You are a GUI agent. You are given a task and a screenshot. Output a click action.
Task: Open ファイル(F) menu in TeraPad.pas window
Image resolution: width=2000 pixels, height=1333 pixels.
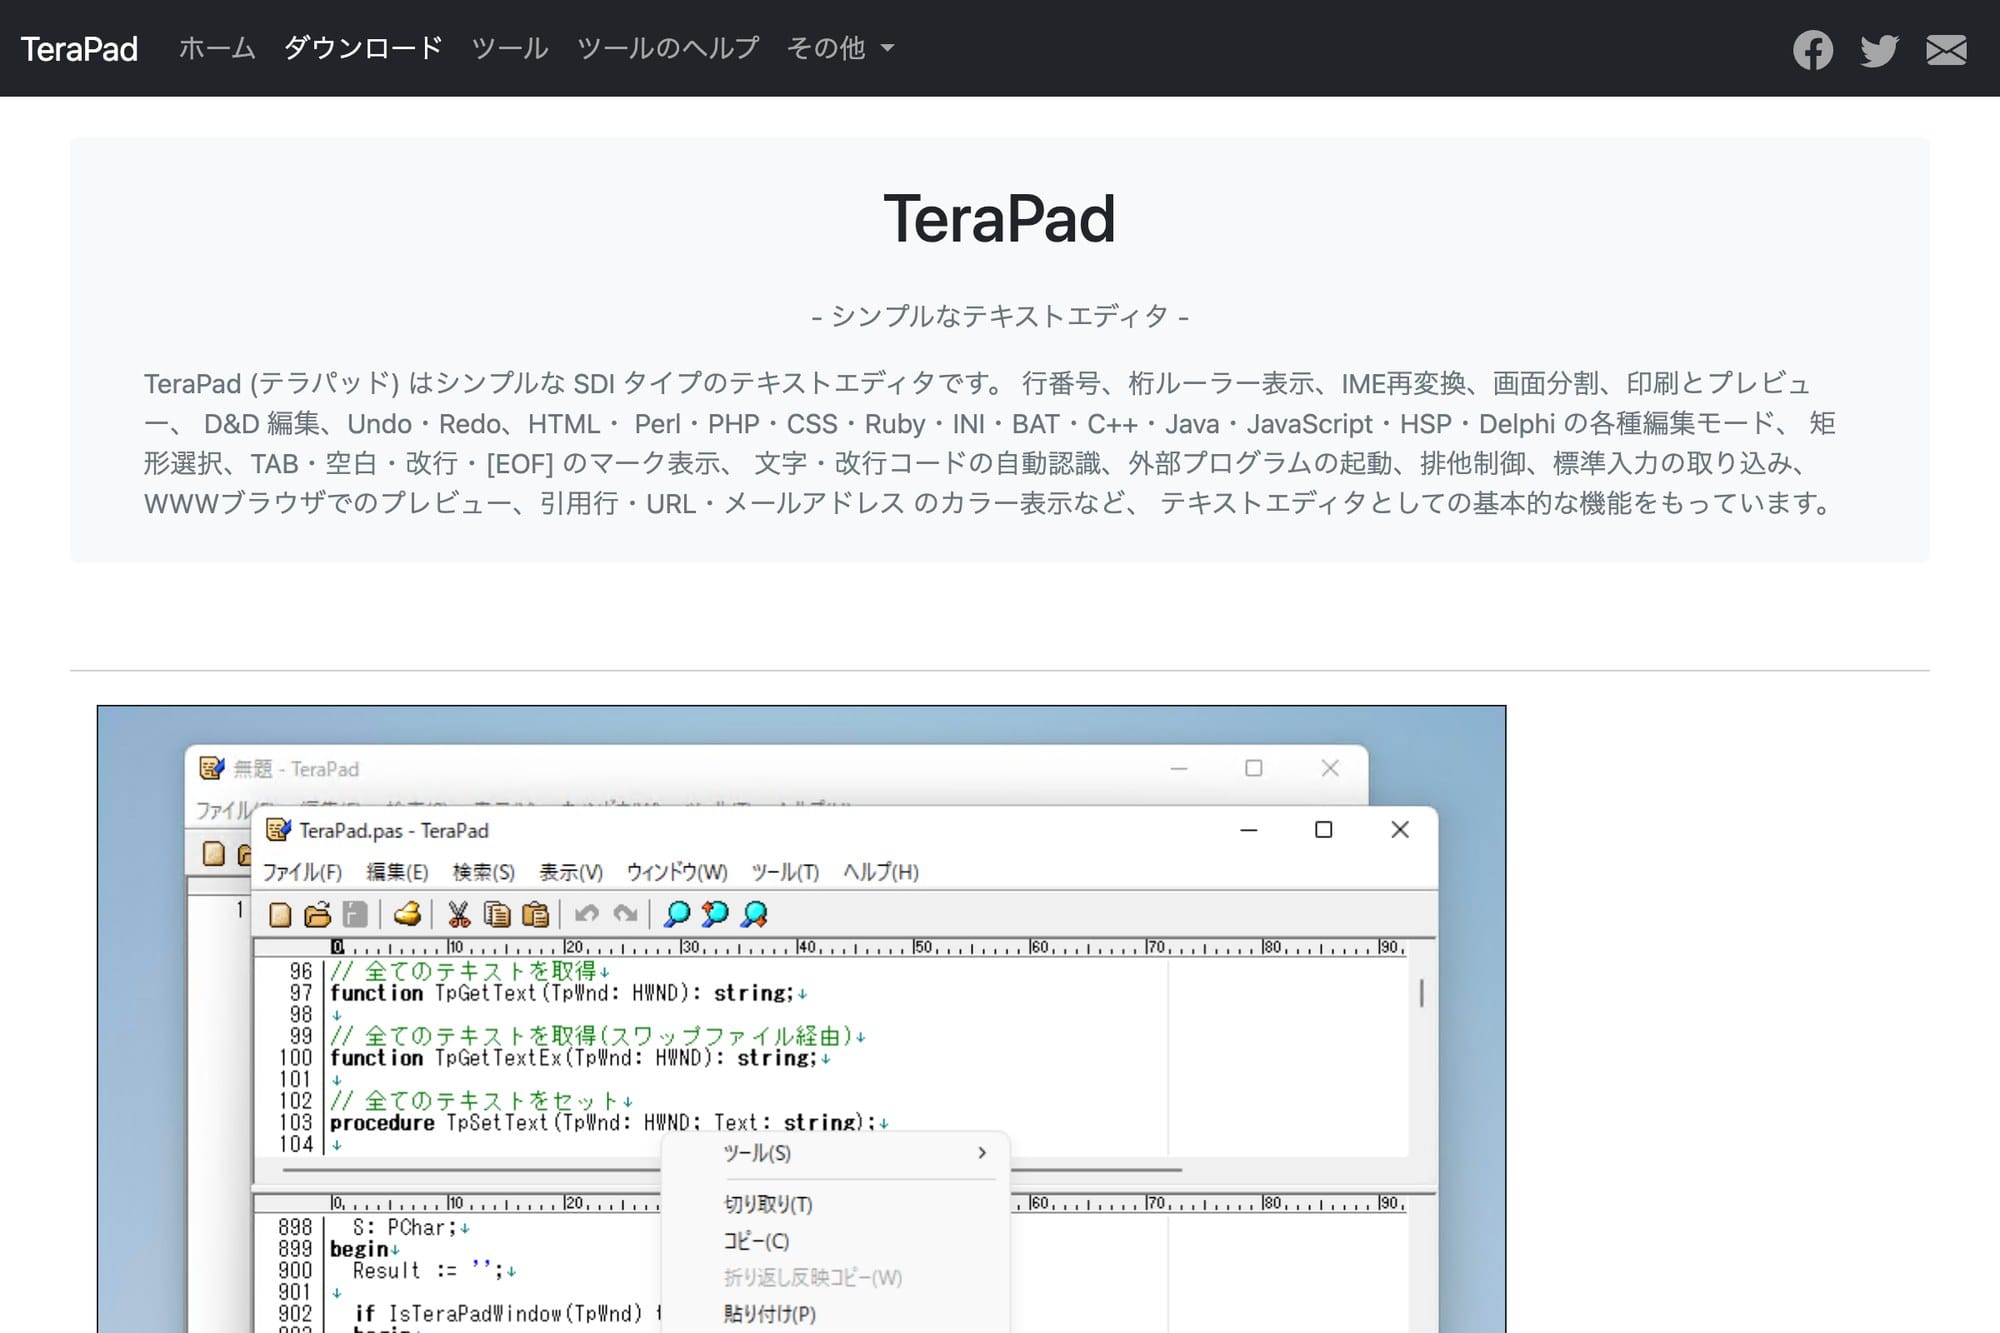(x=302, y=872)
